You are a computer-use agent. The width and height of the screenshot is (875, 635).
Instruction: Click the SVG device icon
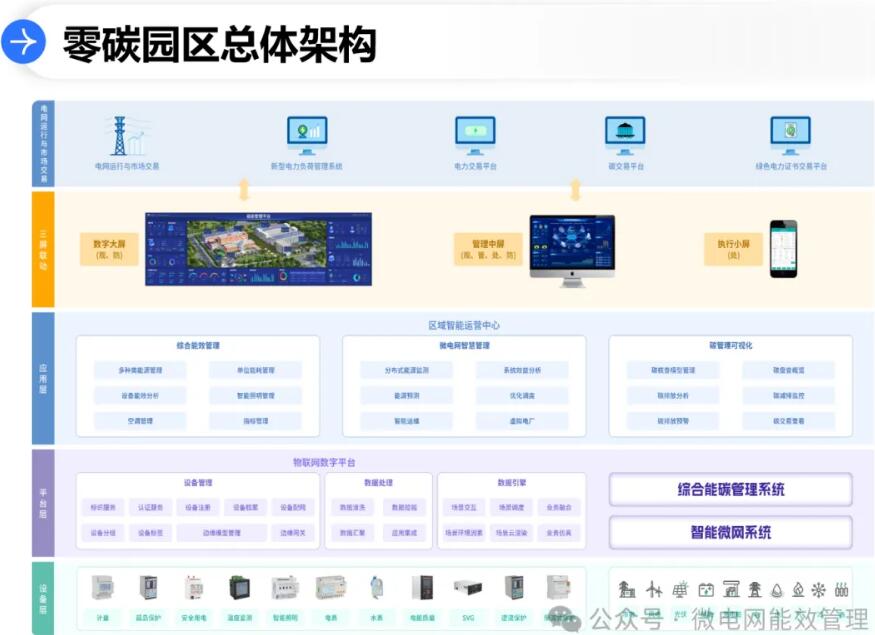click(468, 588)
